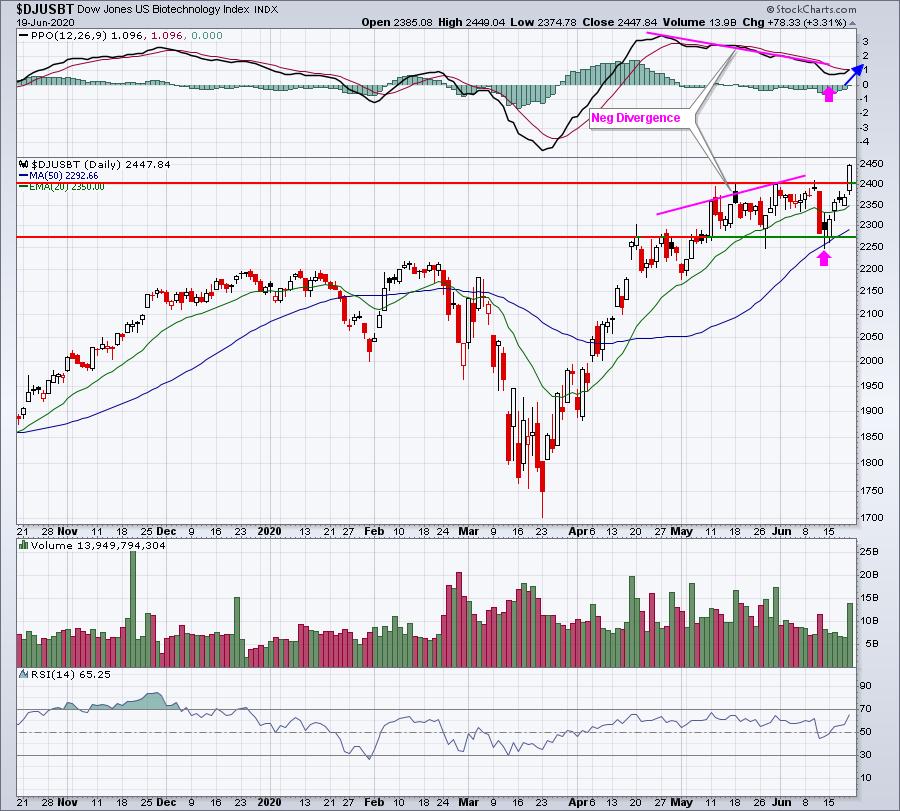
Task: Click the 25B volume axis label
Action: [x=869, y=552]
